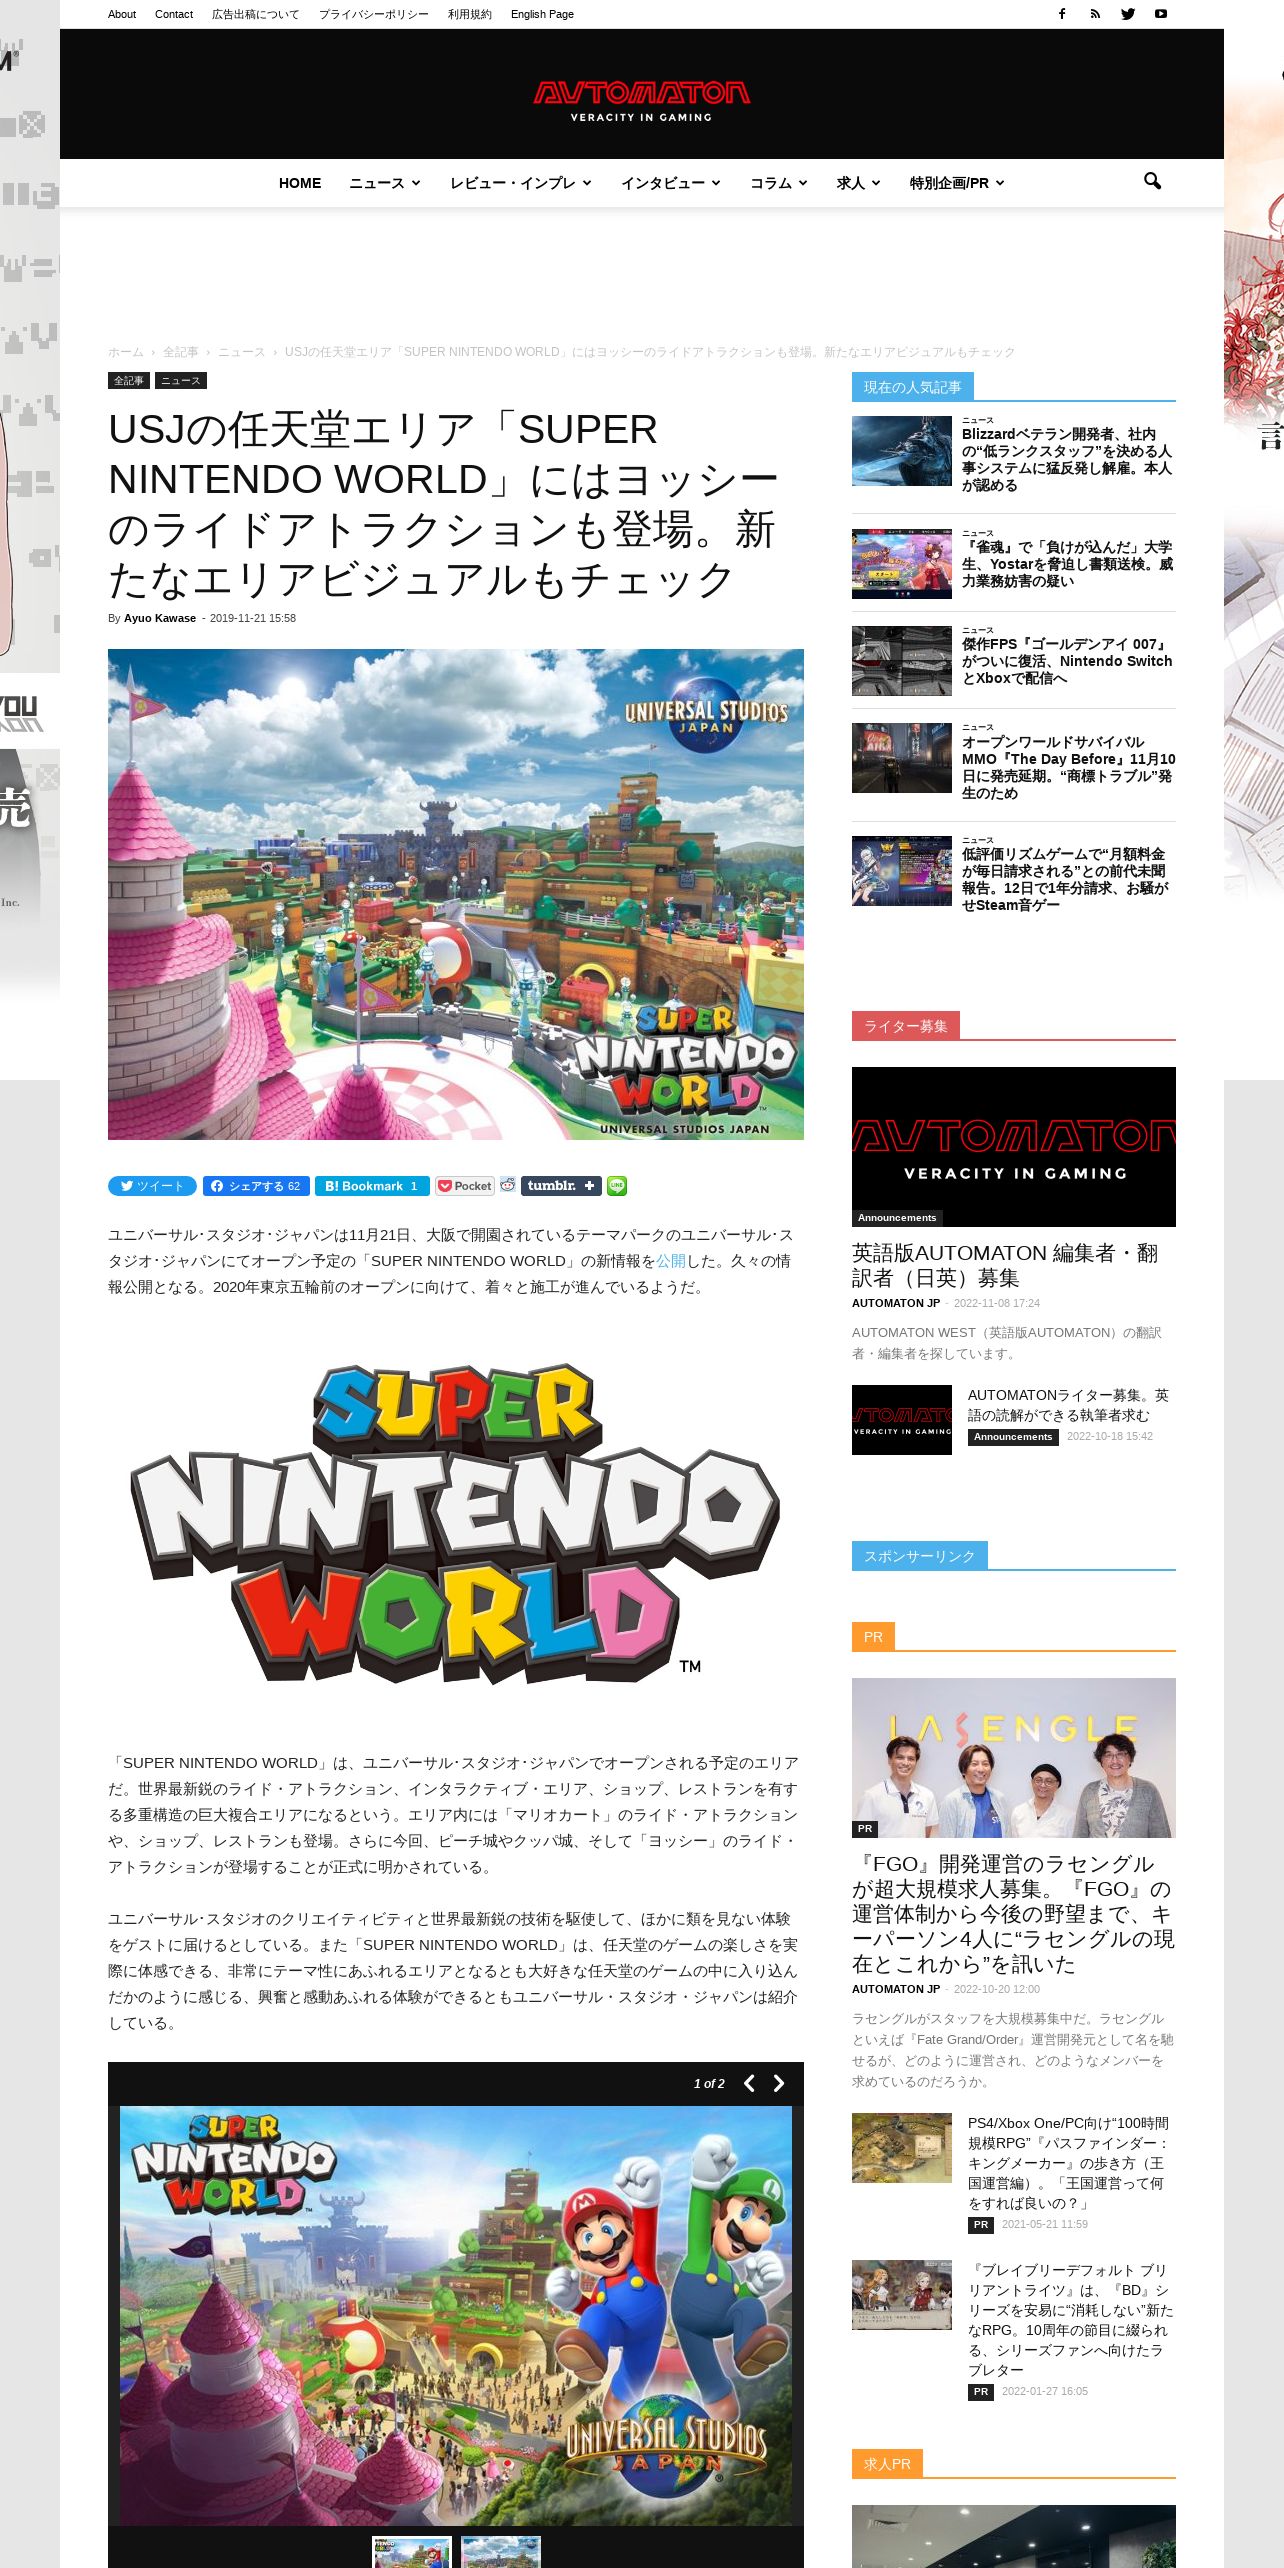Go to next gallery slide arrow

point(779,2084)
